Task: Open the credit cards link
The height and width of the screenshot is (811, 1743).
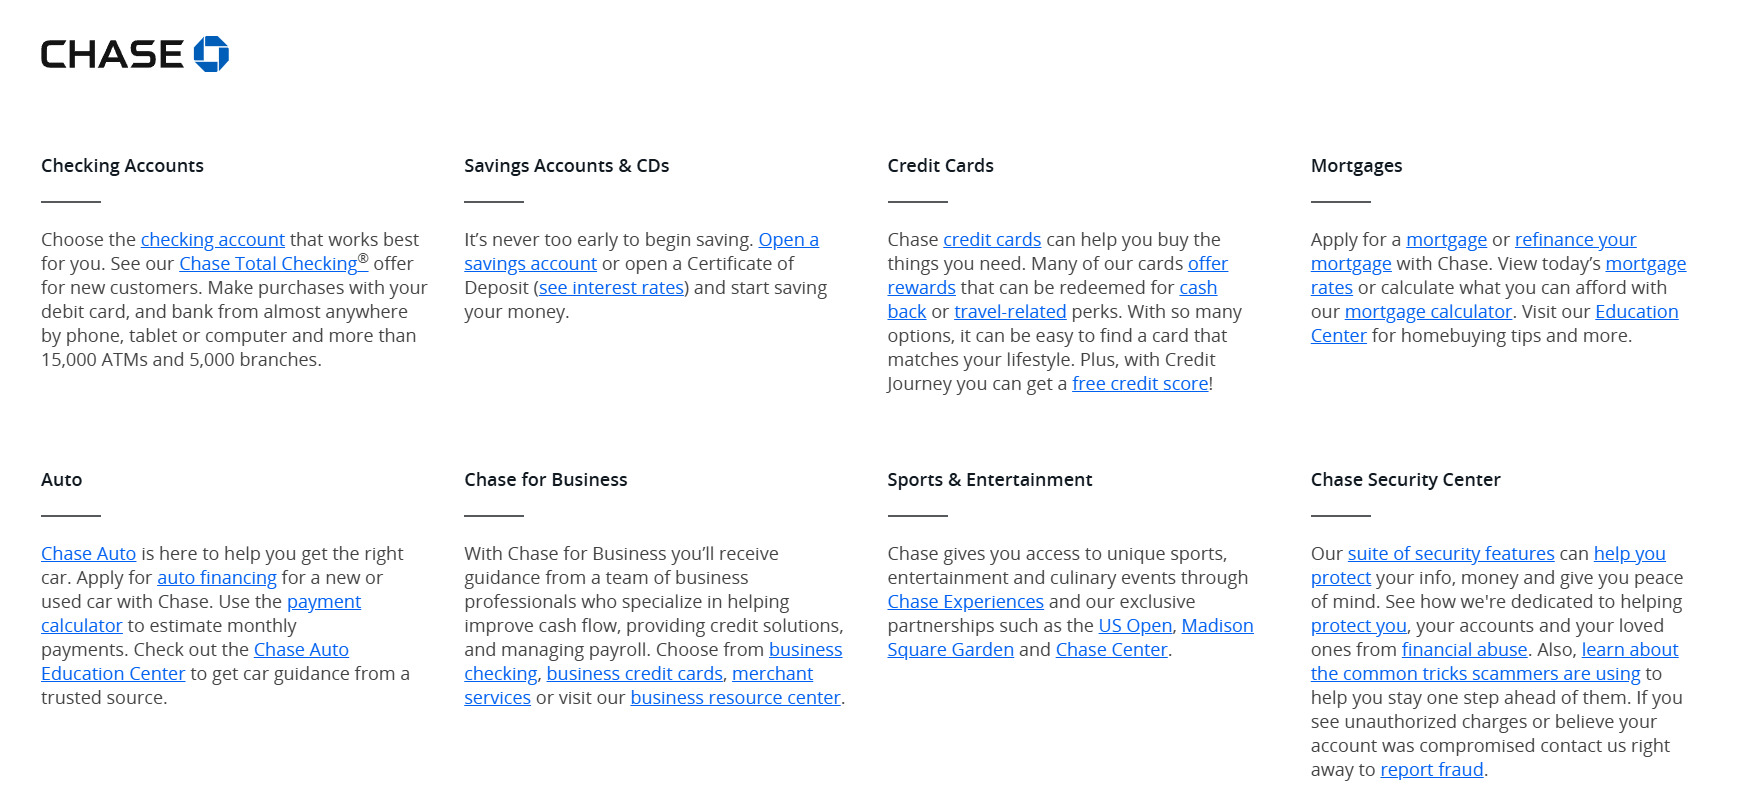Action: coord(991,240)
